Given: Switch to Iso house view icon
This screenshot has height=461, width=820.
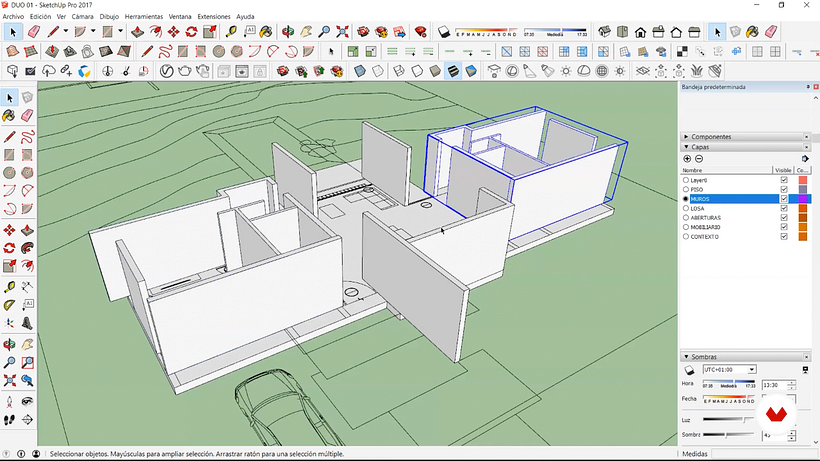Looking at the screenshot, I should [604, 32].
